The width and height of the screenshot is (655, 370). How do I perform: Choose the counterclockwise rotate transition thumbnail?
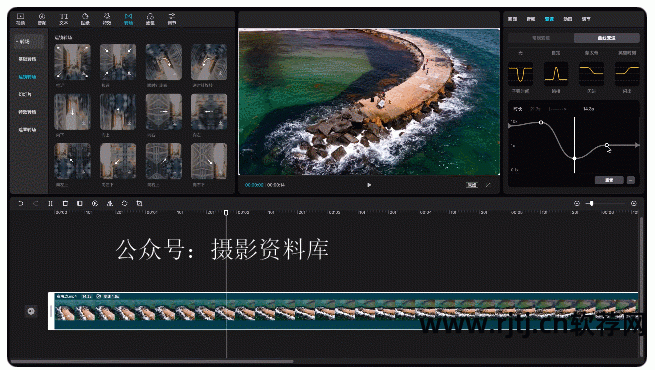[x=209, y=62]
